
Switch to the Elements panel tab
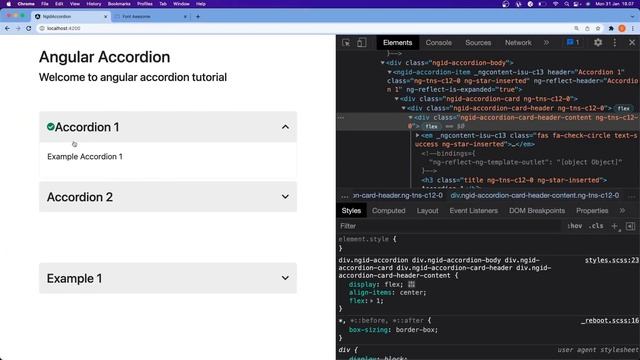pyautogui.click(x=398, y=42)
